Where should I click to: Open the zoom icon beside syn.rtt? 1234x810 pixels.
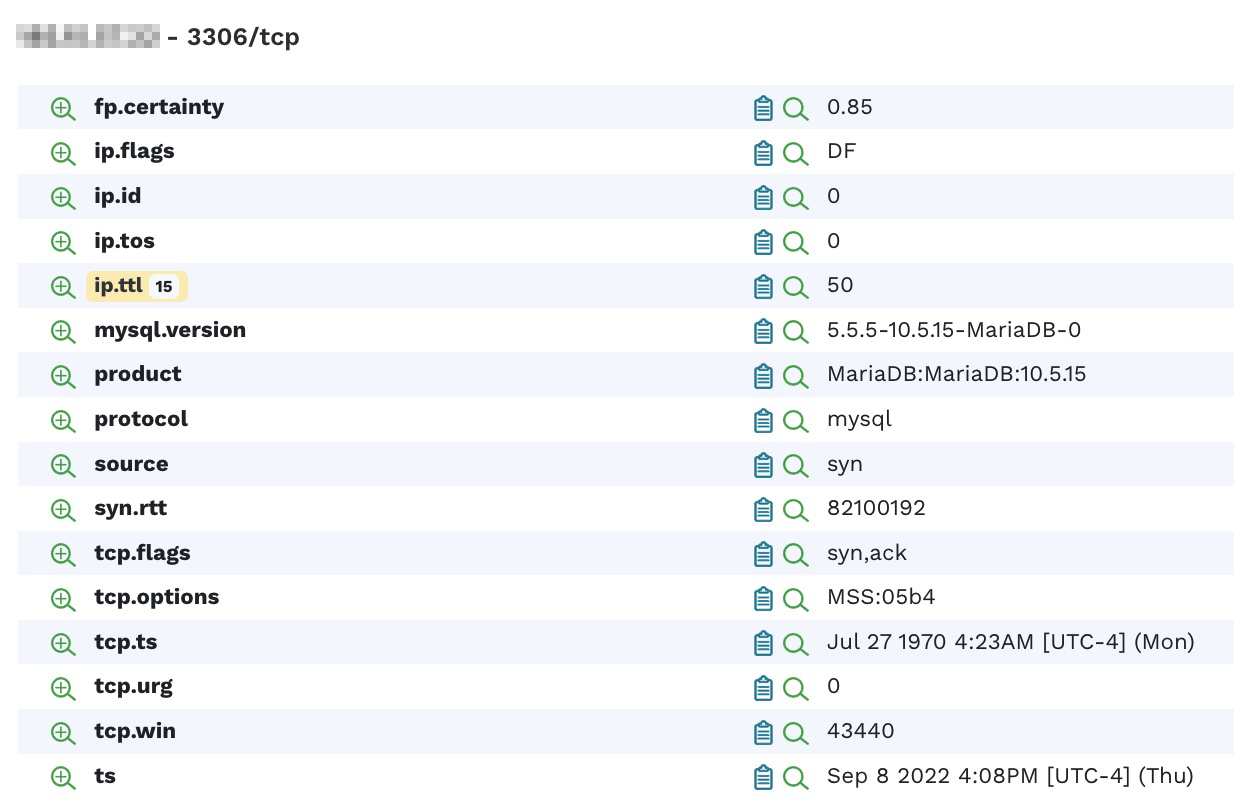[62, 509]
